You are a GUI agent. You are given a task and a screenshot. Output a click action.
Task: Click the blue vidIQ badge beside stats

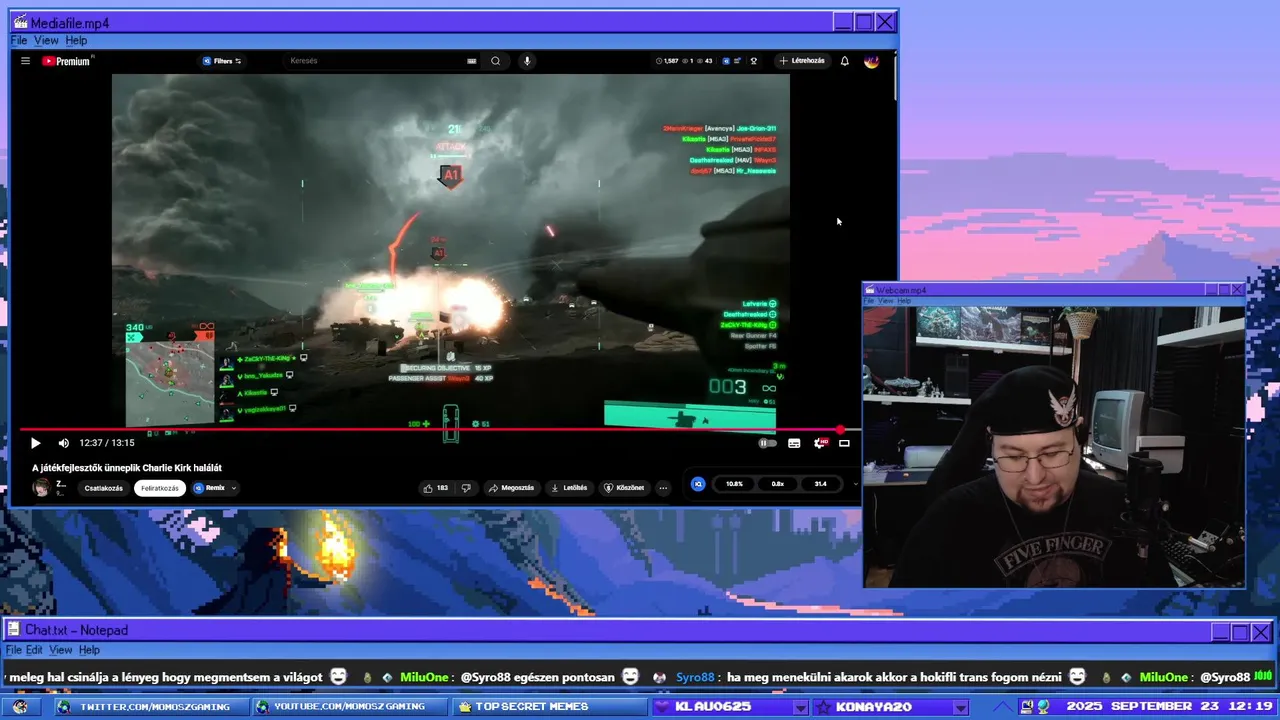[x=698, y=484]
